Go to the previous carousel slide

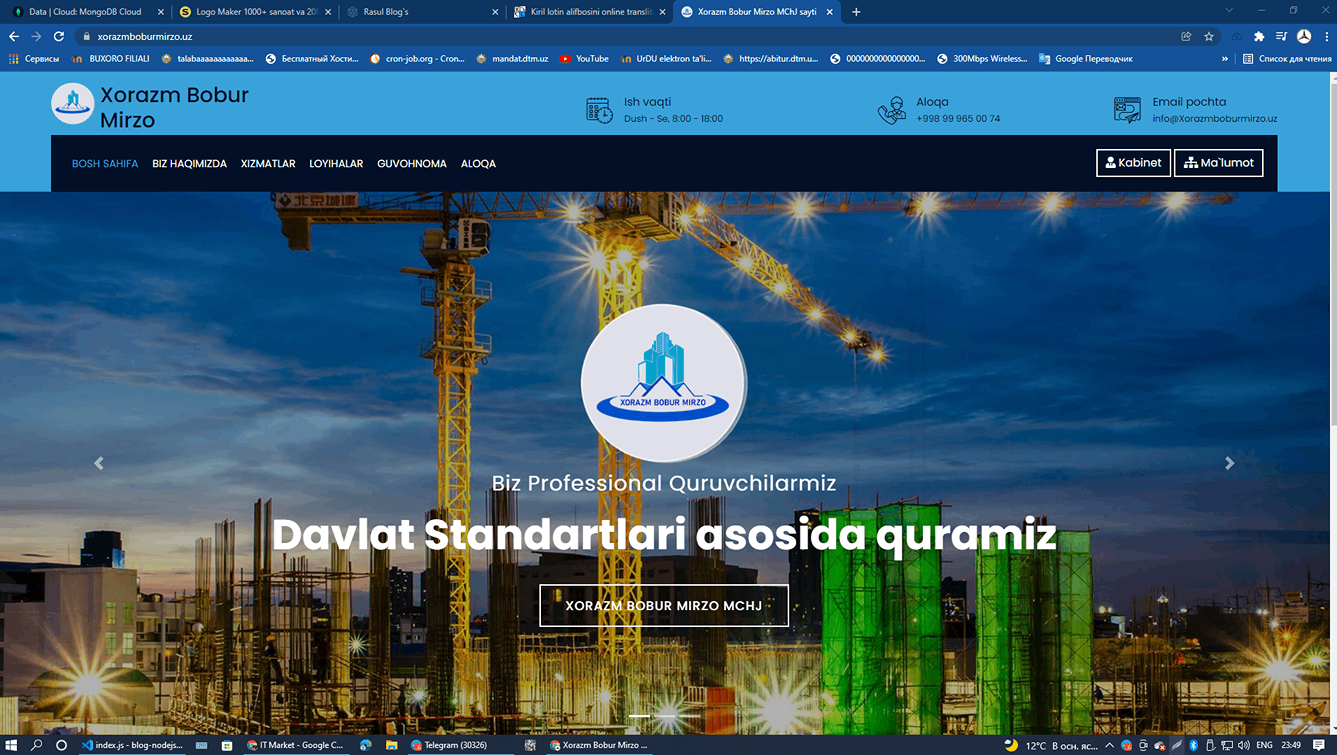[x=98, y=463]
